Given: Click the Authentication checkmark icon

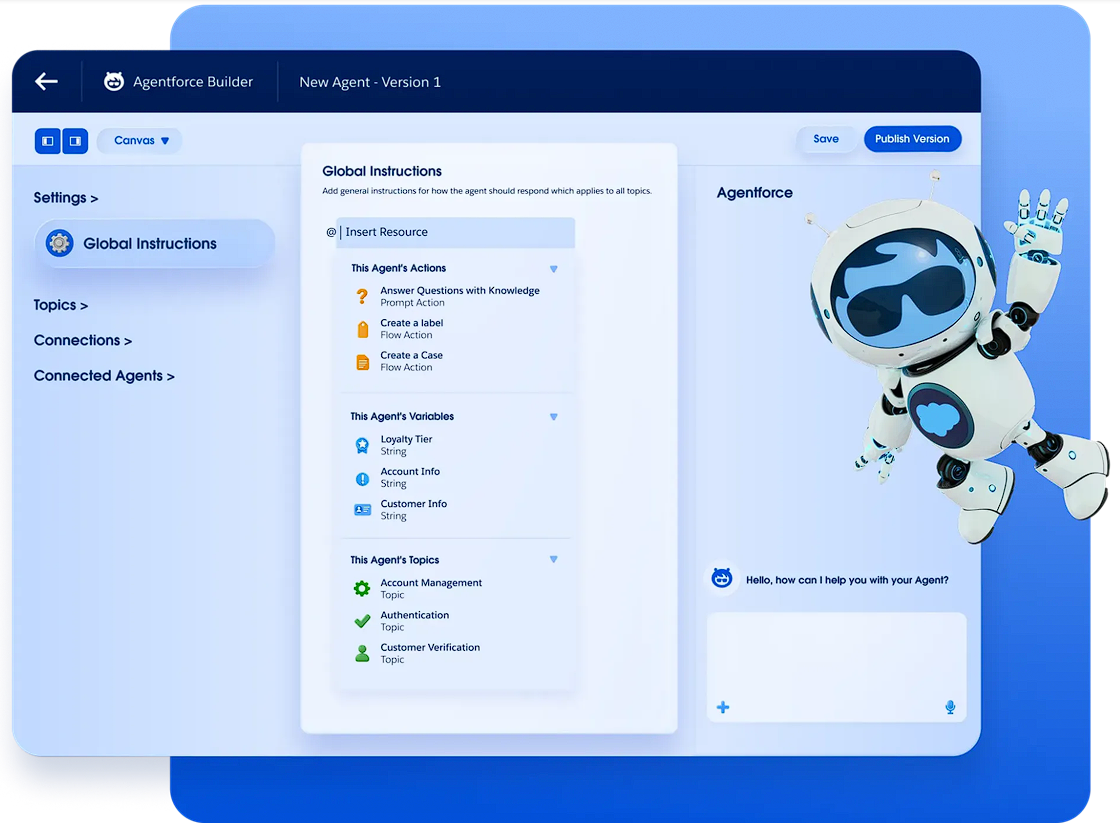Looking at the screenshot, I should click(x=362, y=621).
